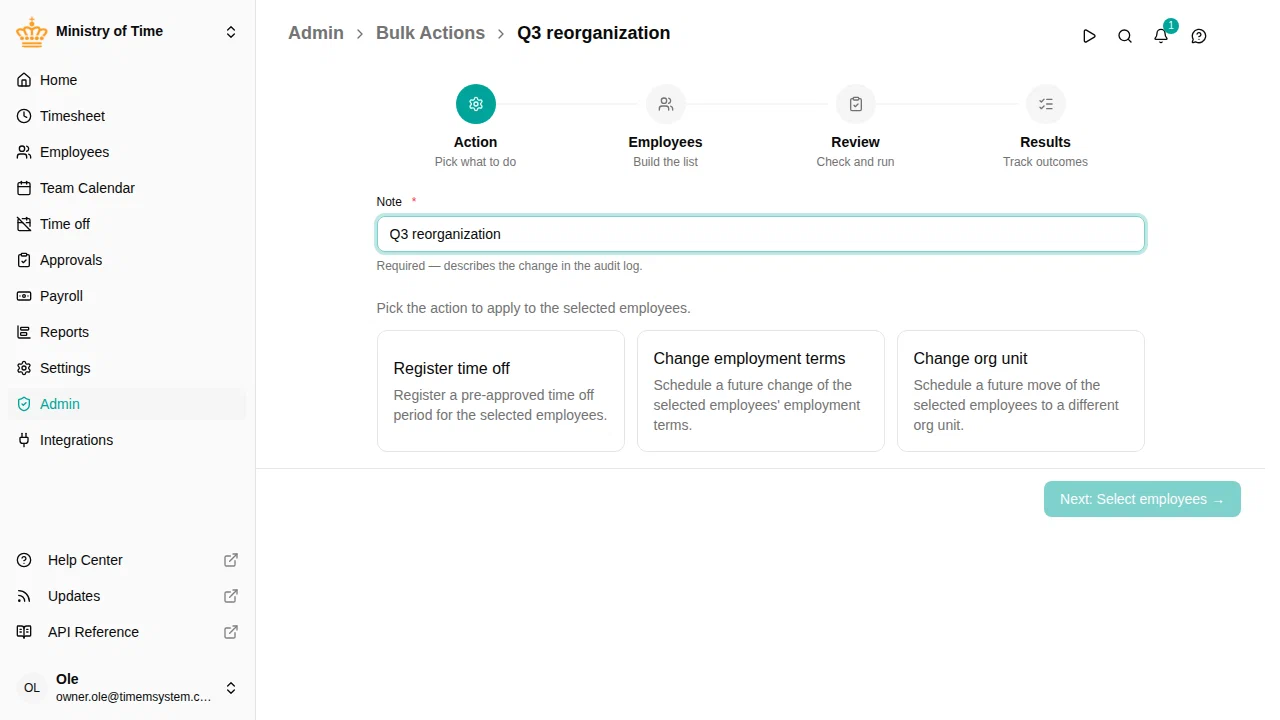Viewport: 1280px width, 720px height.
Task: Click the Review step clipboard circle
Action: (x=856, y=104)
